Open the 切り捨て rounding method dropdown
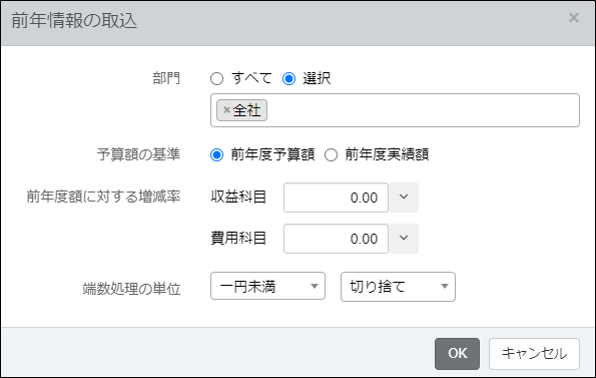 point(398,286)
